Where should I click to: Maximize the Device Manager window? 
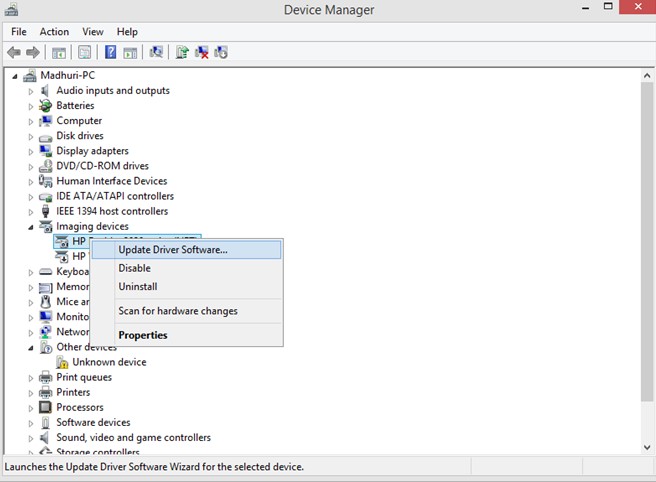(x=608, y=7)
